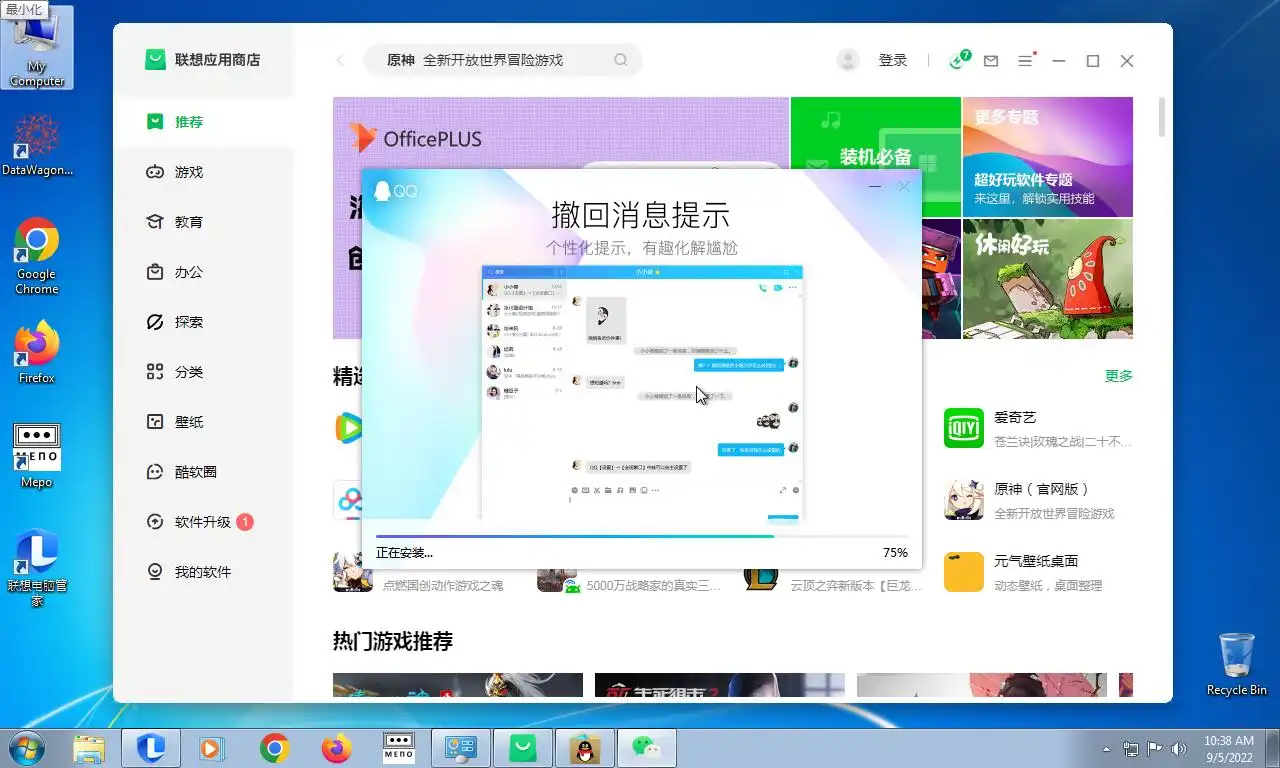The height and width of the screenshot is (768, 1280).
Task: Open Mepo from the taskbar
Action: coord(399,748)
